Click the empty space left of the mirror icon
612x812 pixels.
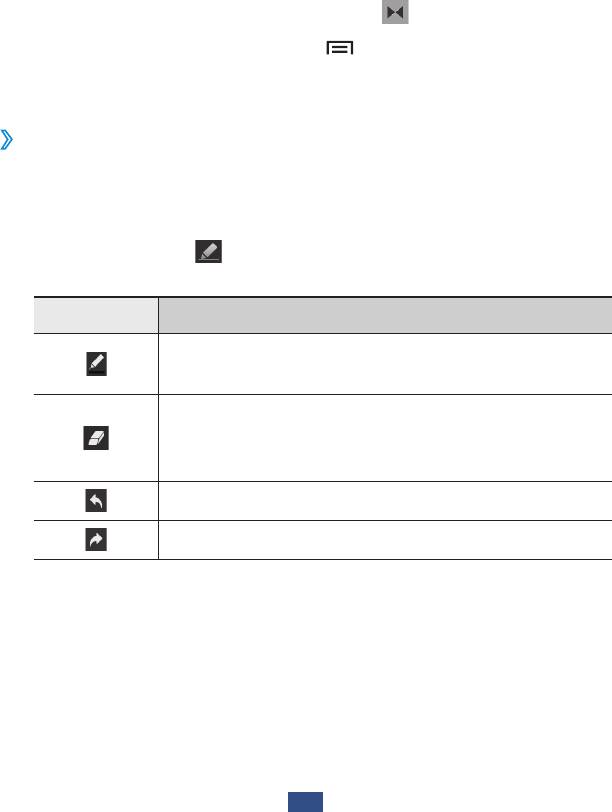(200, 13)
